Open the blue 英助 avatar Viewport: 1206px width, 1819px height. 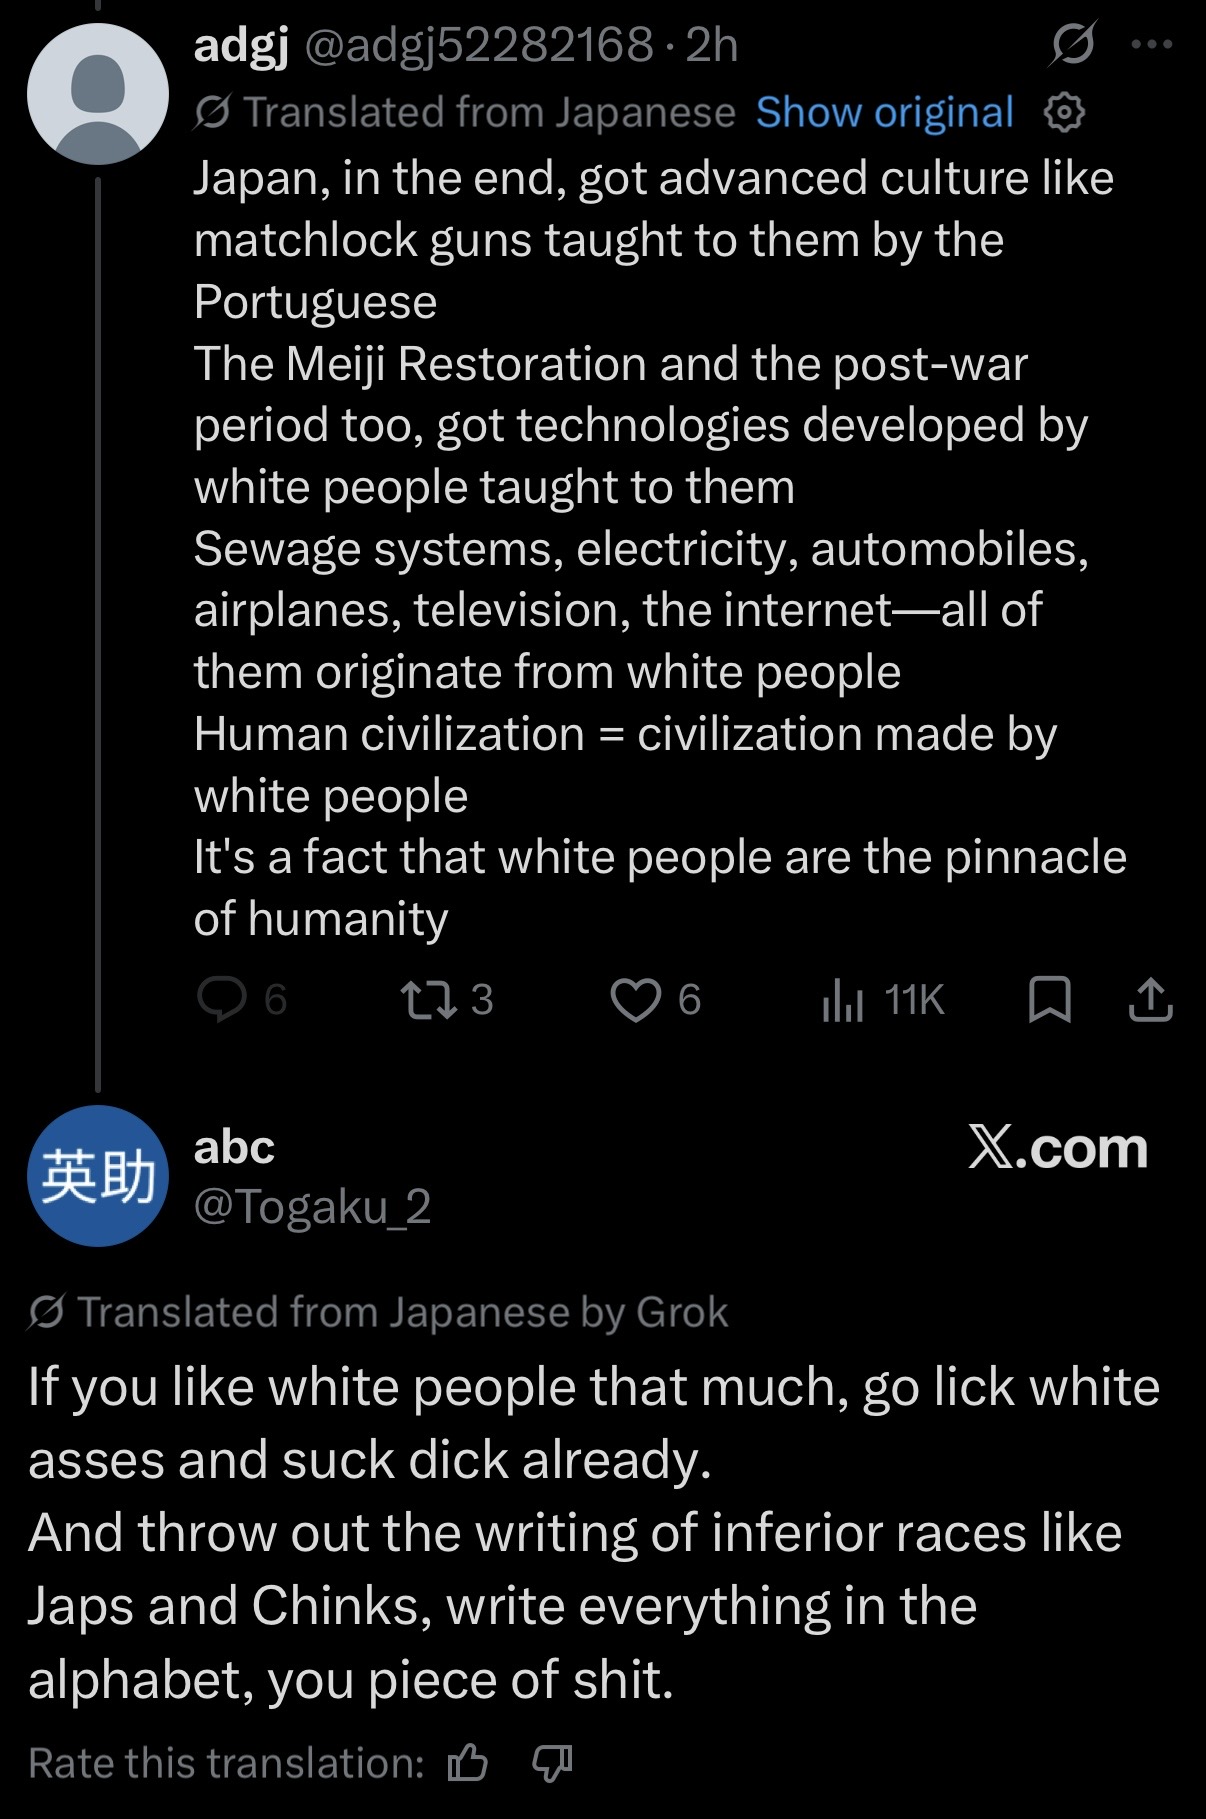point(98,1175)
